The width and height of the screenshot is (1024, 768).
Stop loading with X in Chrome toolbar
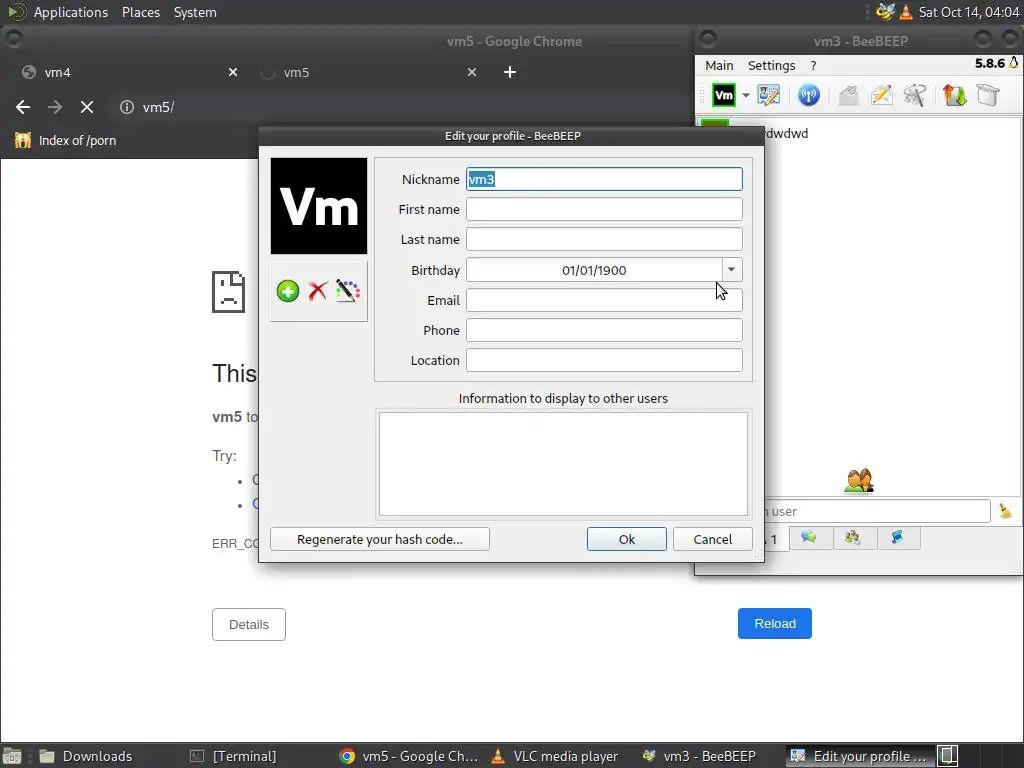pos(87,107)
